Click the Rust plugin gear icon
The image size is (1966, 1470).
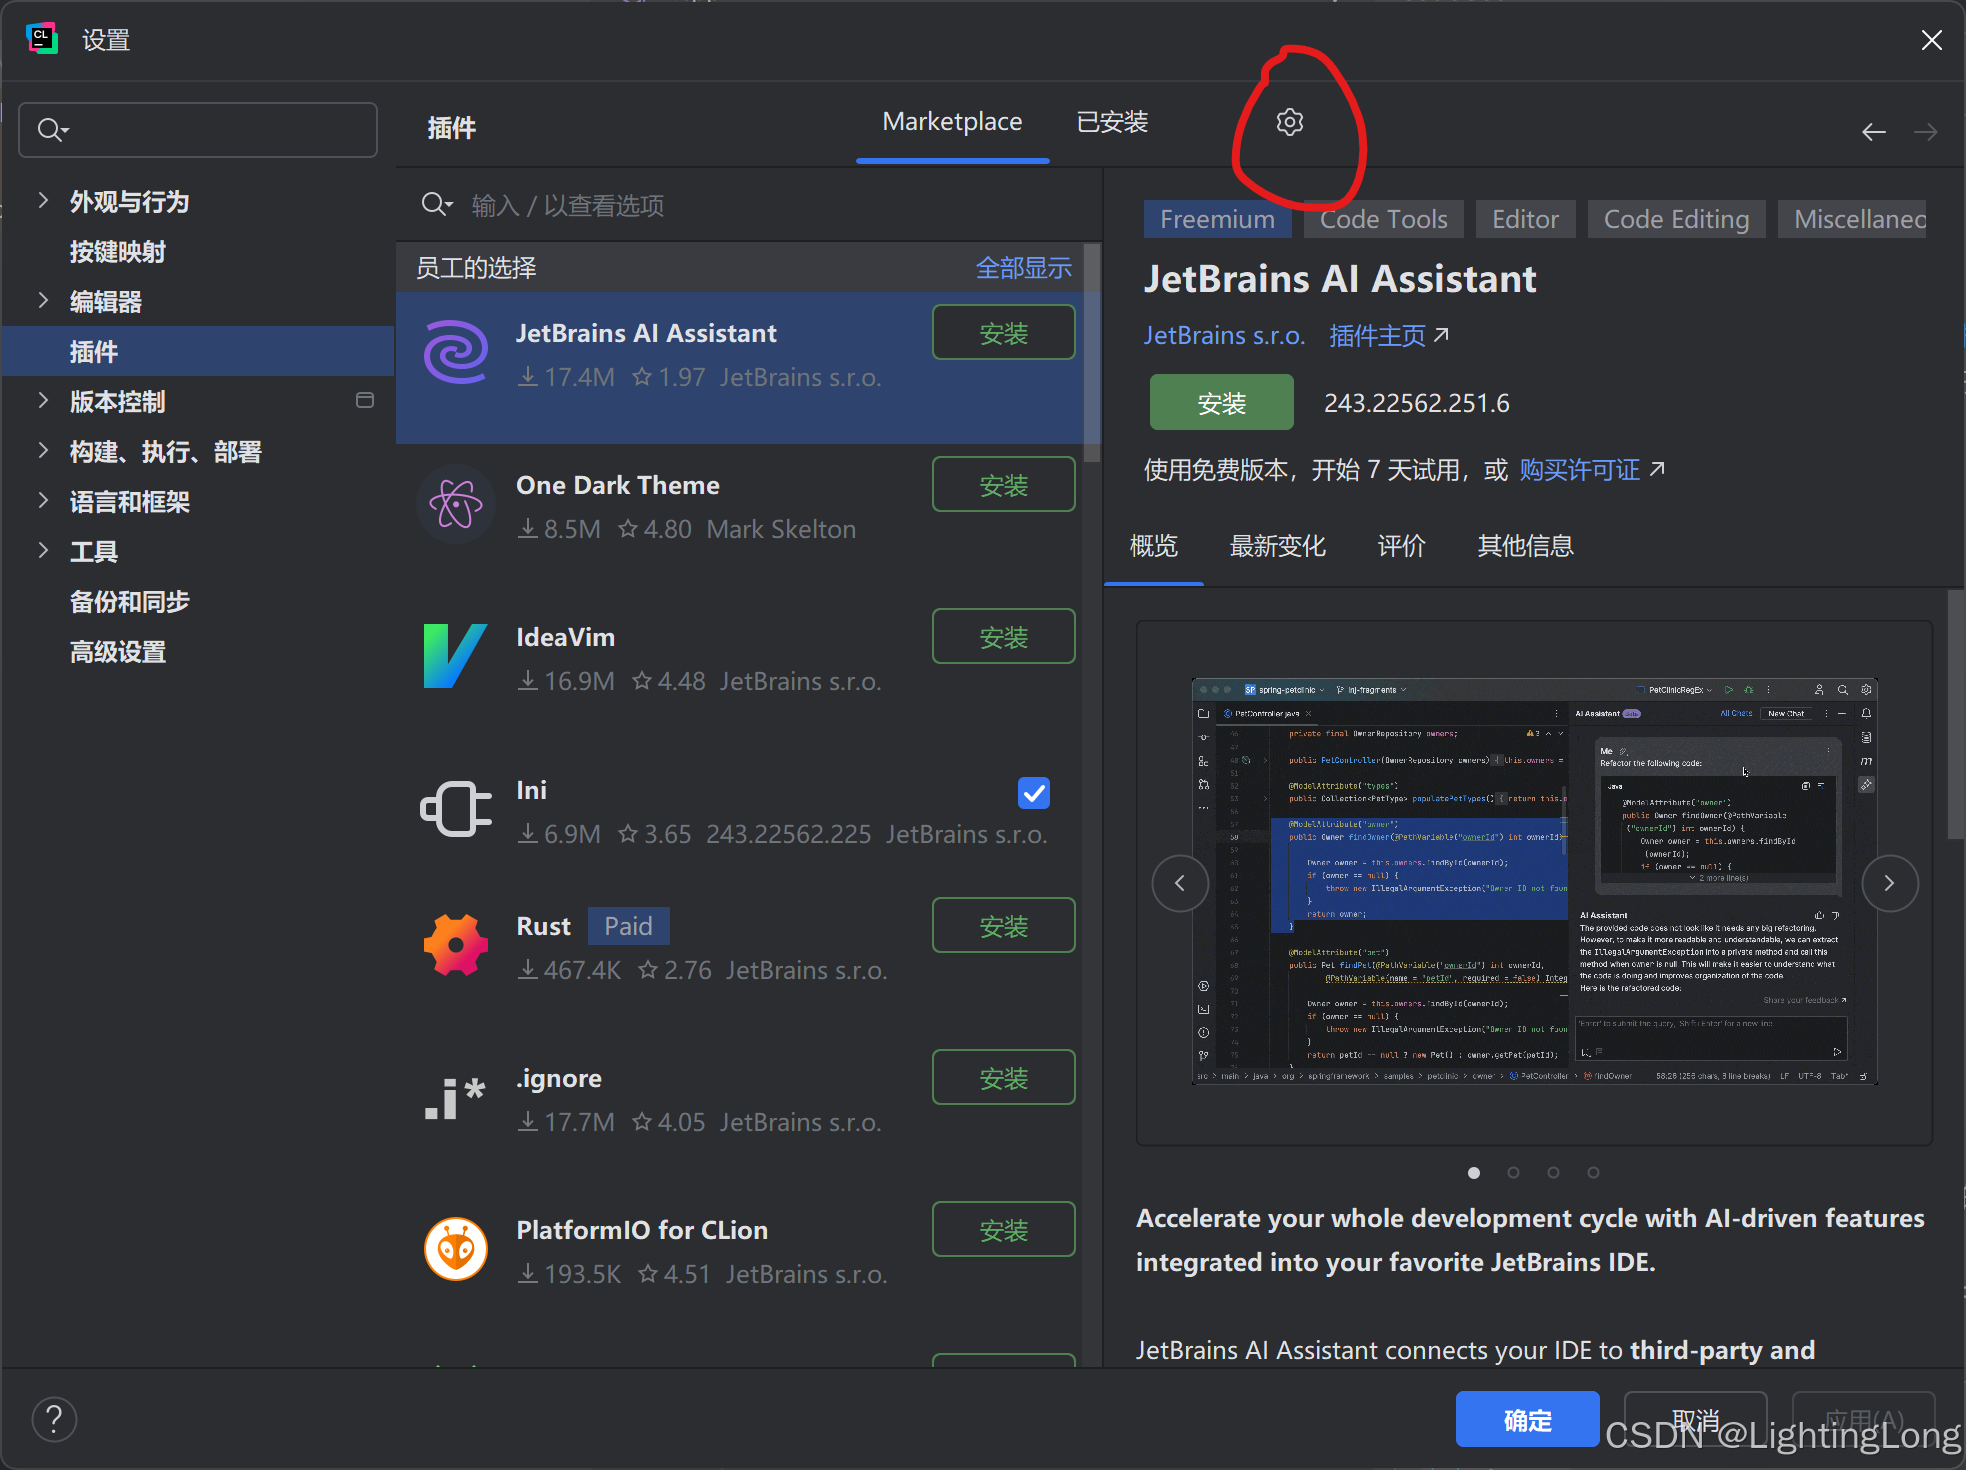pos(455,944)
